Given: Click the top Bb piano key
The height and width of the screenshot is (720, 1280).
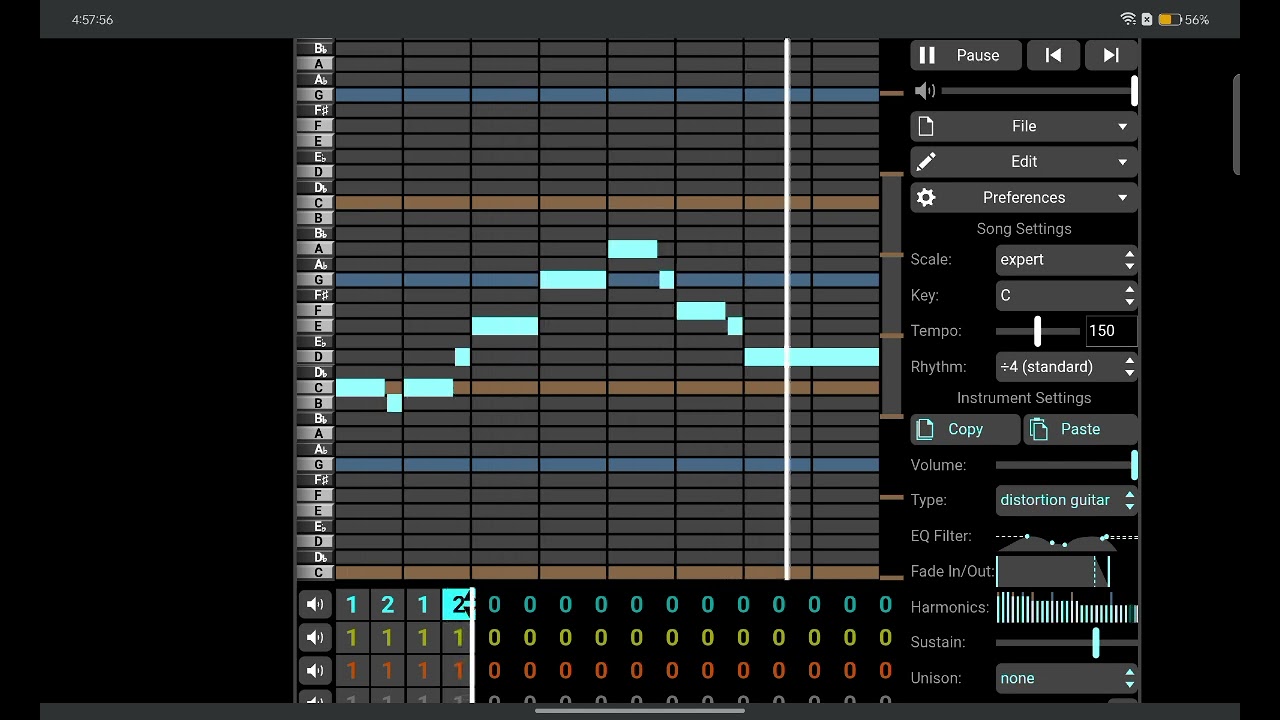Looking at the screenshot, I should (x=315, y=48).
